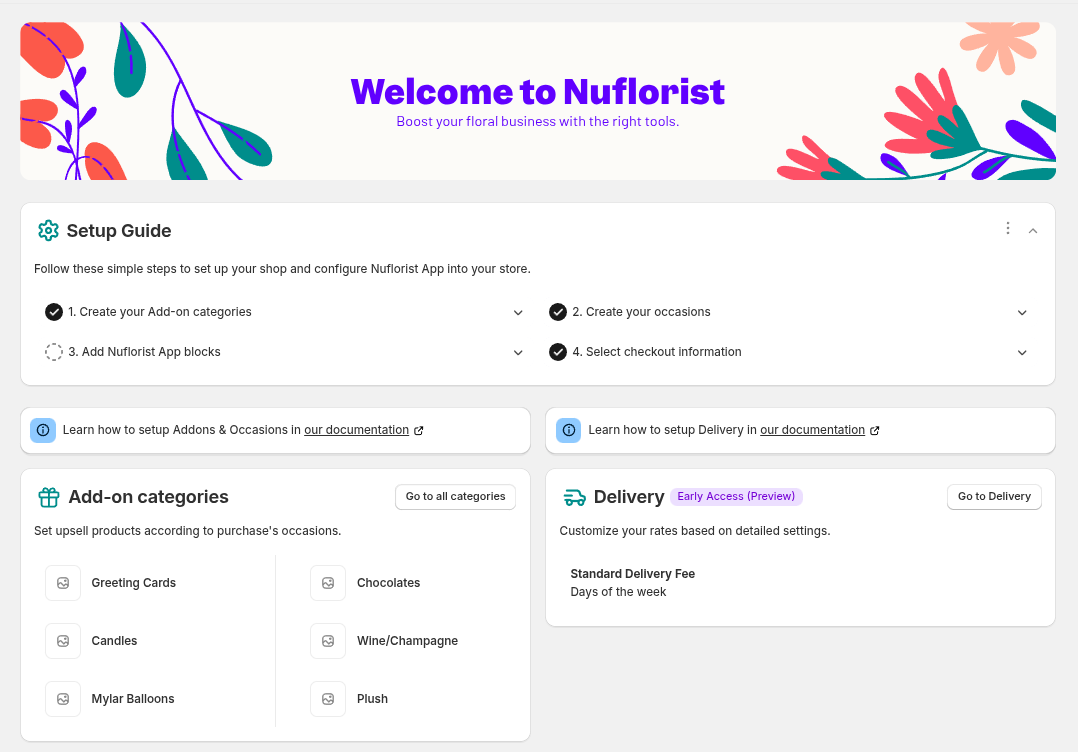
Task: Toggle the step 2 completion checkmark
Action: (557, 311)
